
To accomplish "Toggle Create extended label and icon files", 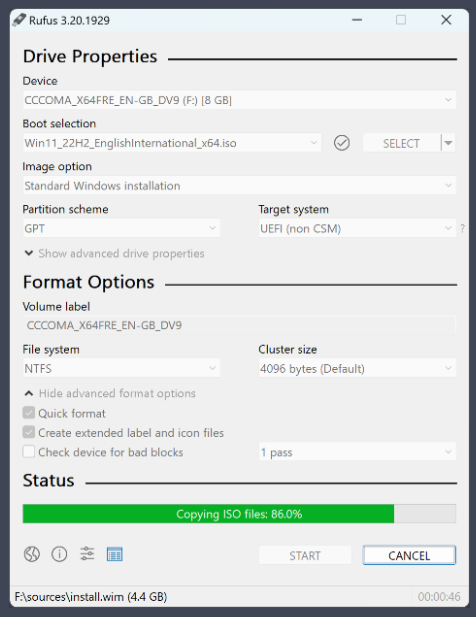I will click(29, 432).
